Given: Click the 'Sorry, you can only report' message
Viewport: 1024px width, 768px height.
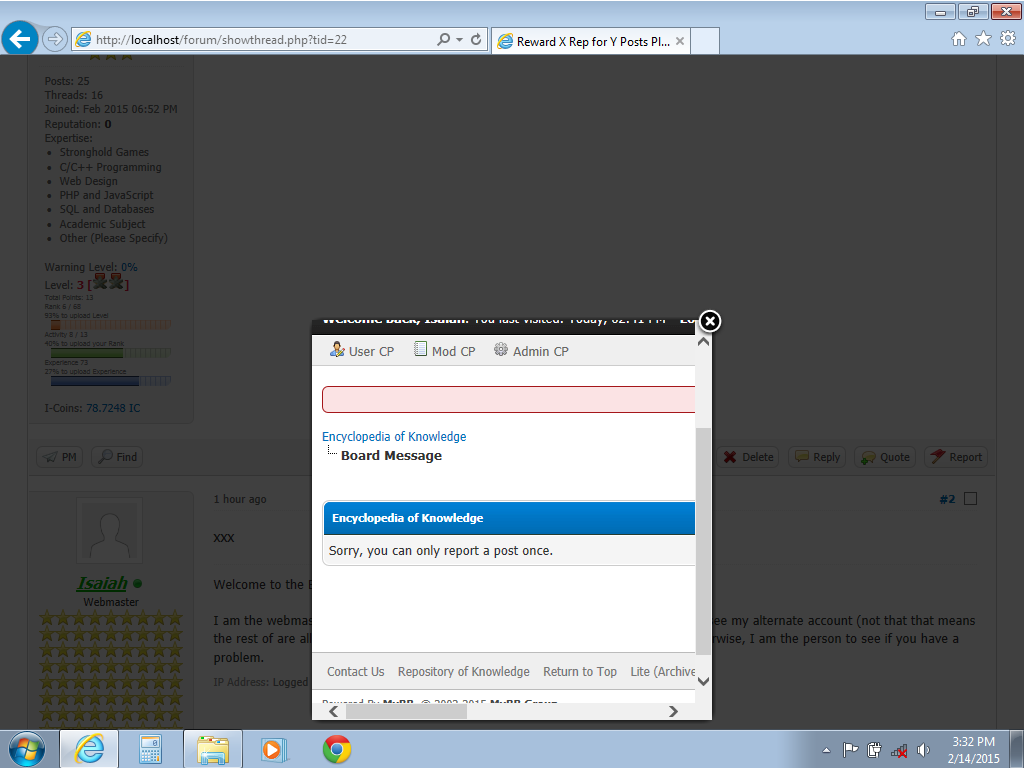Looking at the screenshot, I should (441, 551).
